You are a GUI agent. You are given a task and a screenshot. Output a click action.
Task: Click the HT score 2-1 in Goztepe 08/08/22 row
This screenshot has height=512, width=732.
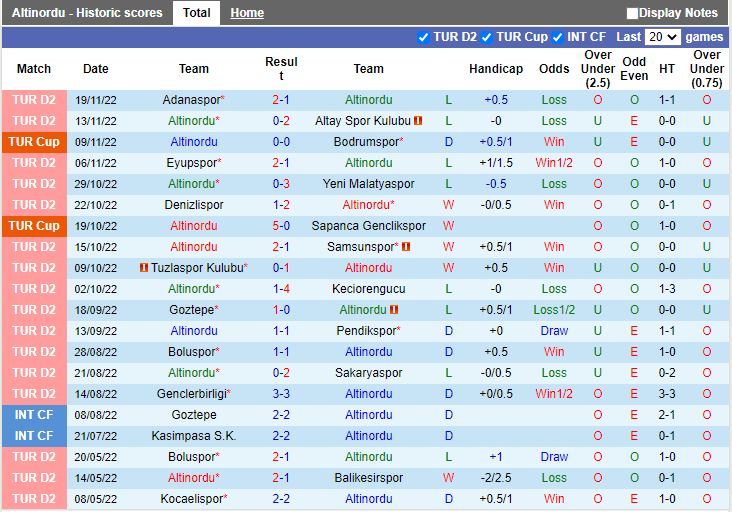click(667, 415)
